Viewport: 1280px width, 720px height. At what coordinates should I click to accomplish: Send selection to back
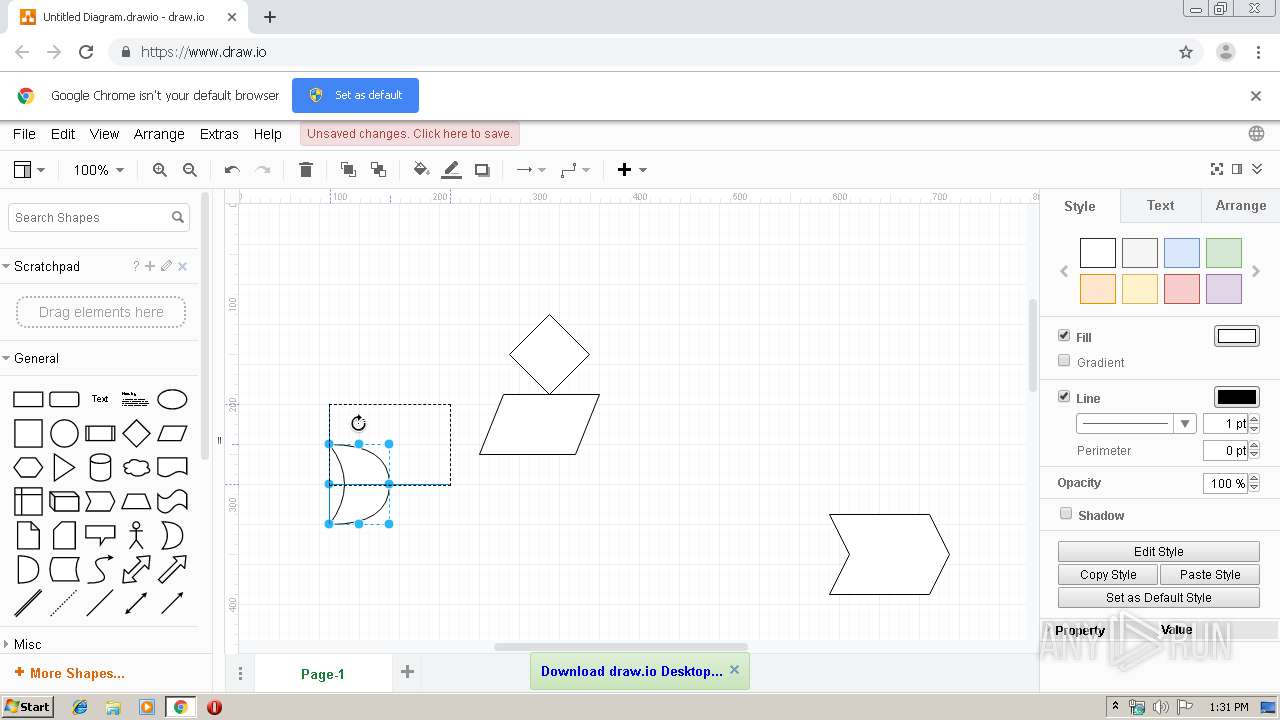coord(378,170)
